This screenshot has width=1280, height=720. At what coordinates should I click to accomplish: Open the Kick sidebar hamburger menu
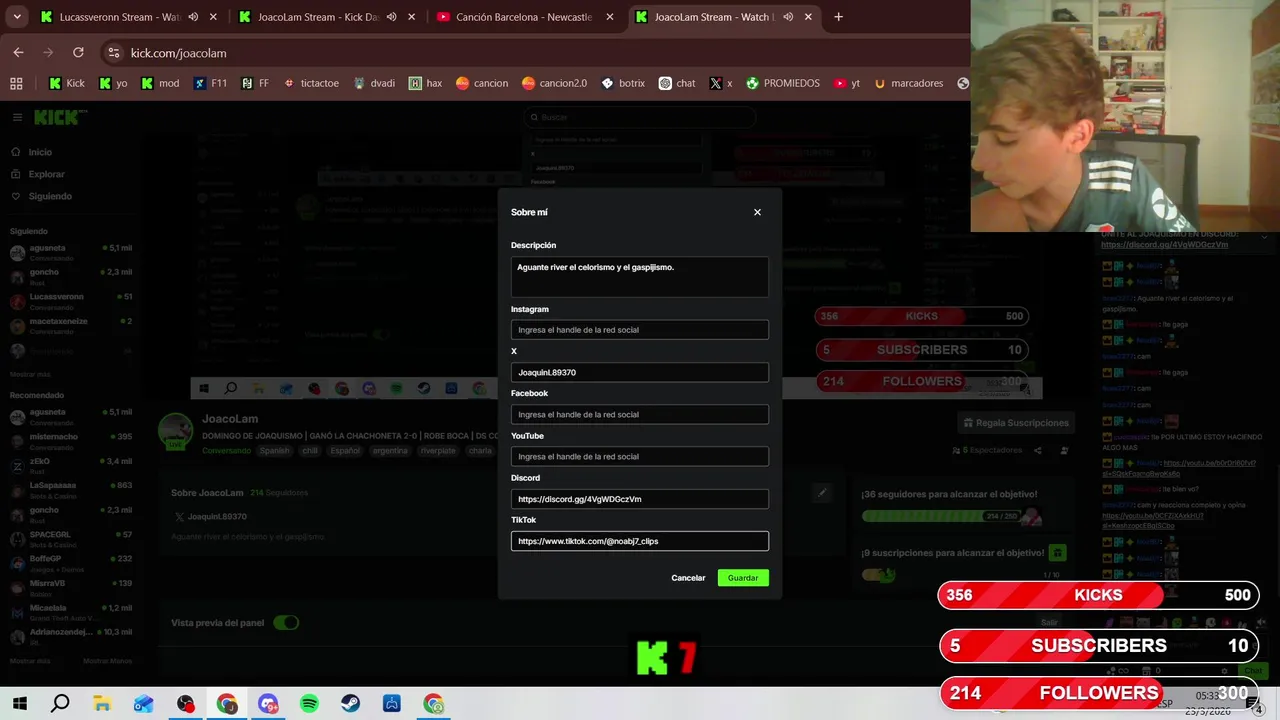coord(17,117)
